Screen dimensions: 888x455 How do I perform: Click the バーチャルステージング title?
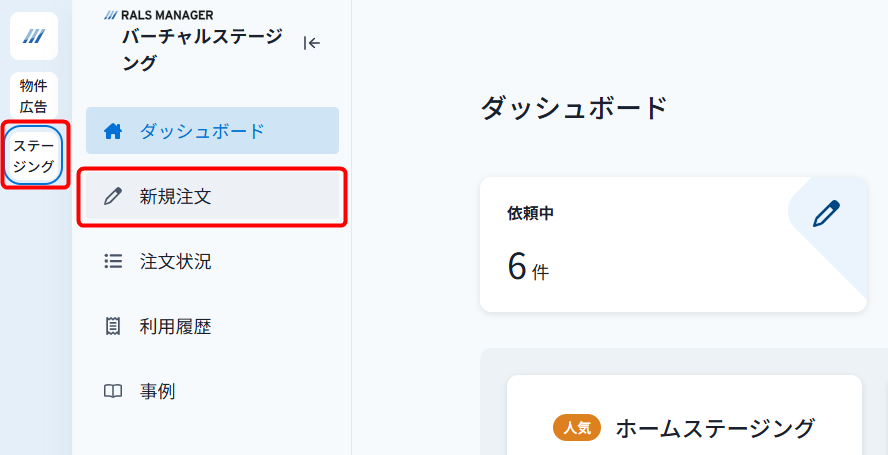coord(202,50)
